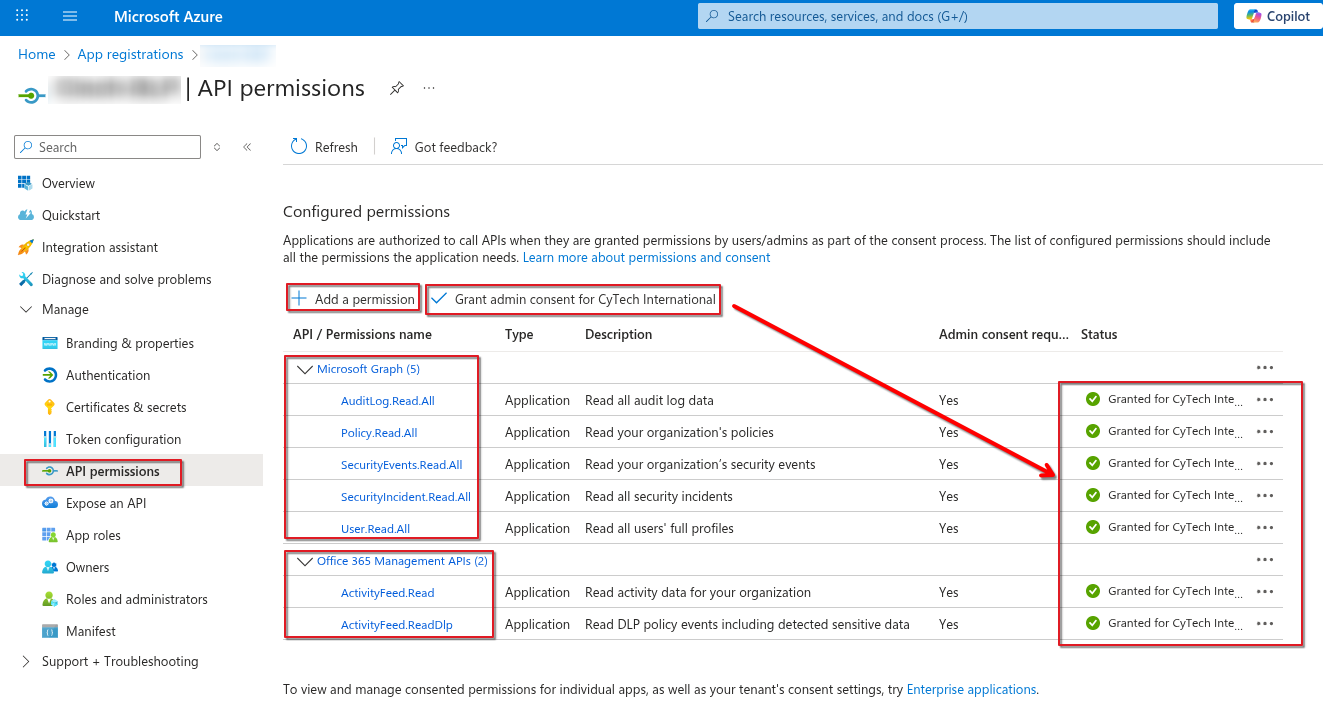The width and height of the screenshot is (1323, 710).
Task: Open Certificates & secrets menu item
Action: tap(126, 407)
